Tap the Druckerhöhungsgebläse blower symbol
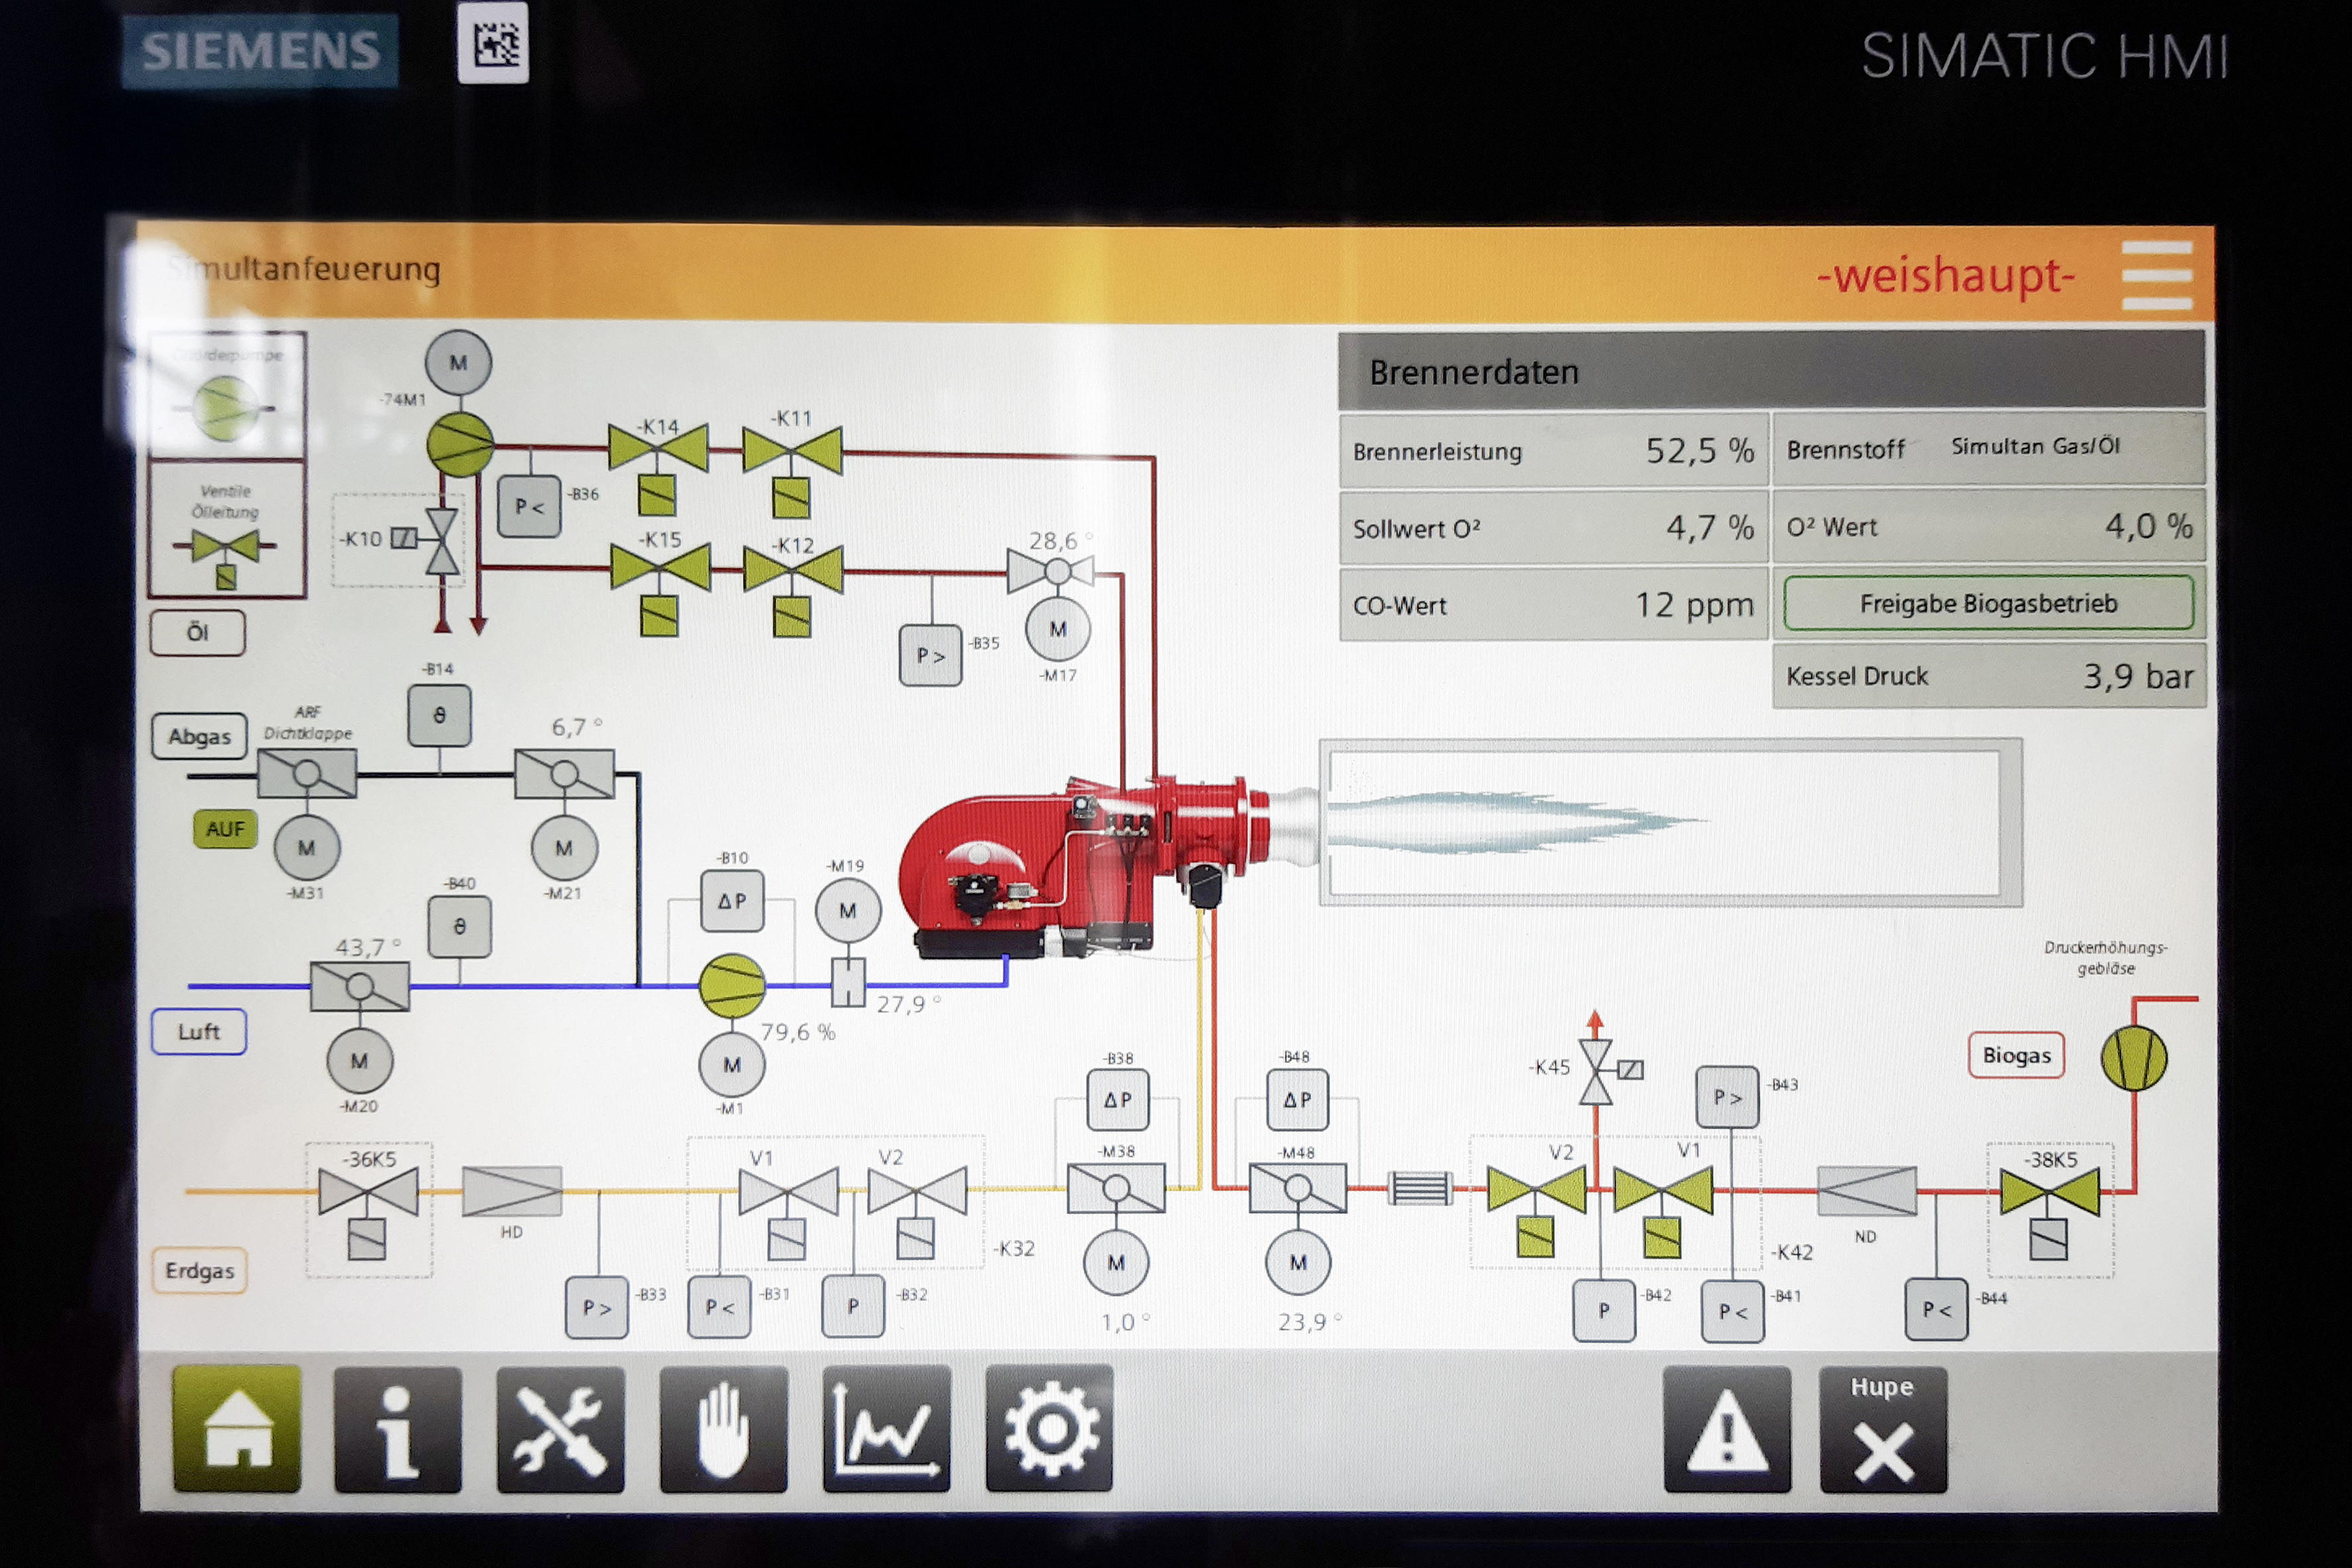Image resolution: width=2352 pixels, height=1568 pixels. [2133, 1058]
